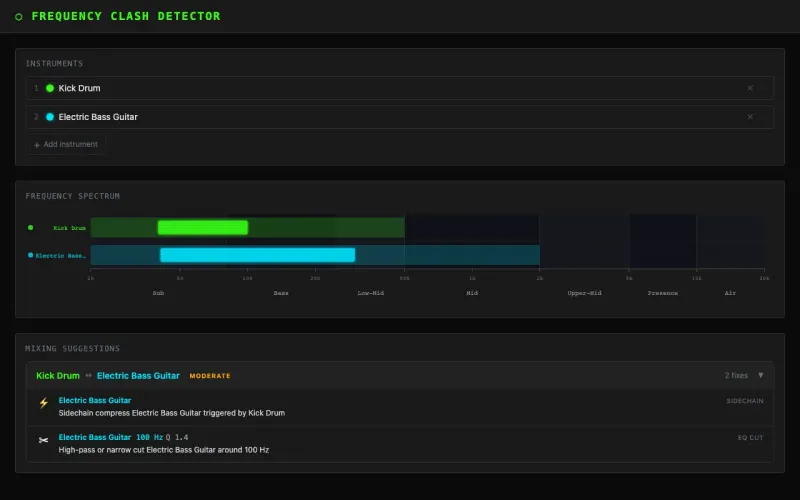Click the clash pair arrows icon
Image resolution: width=800 pixels, height=500 pixels.
click(88, 376)
